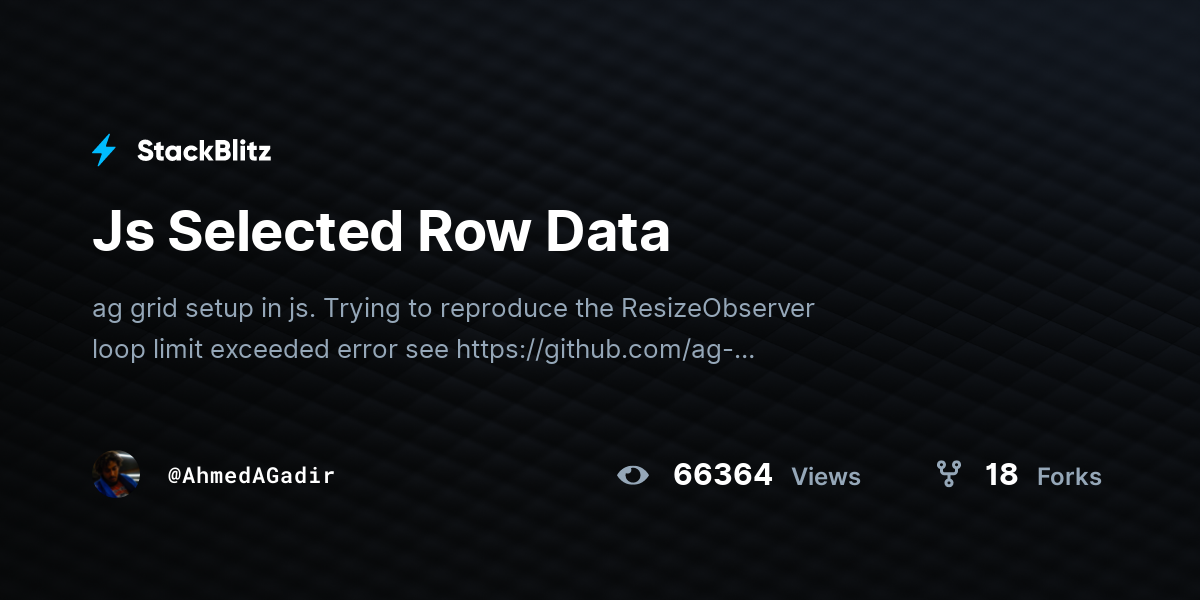Click the Forks label
Screen dimensions: 1200x600
click(1069, 477)
